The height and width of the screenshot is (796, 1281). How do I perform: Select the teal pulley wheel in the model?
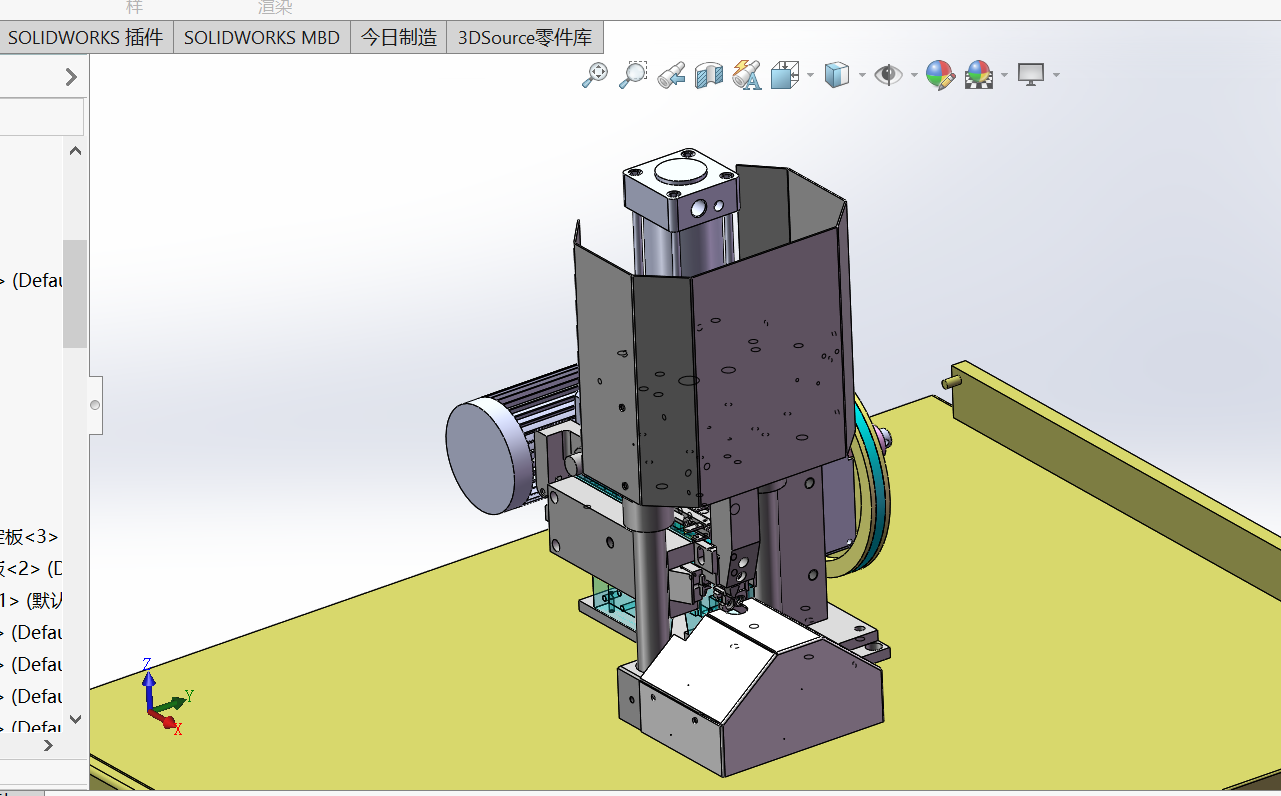pyautogui.click(x=875, y=490)
